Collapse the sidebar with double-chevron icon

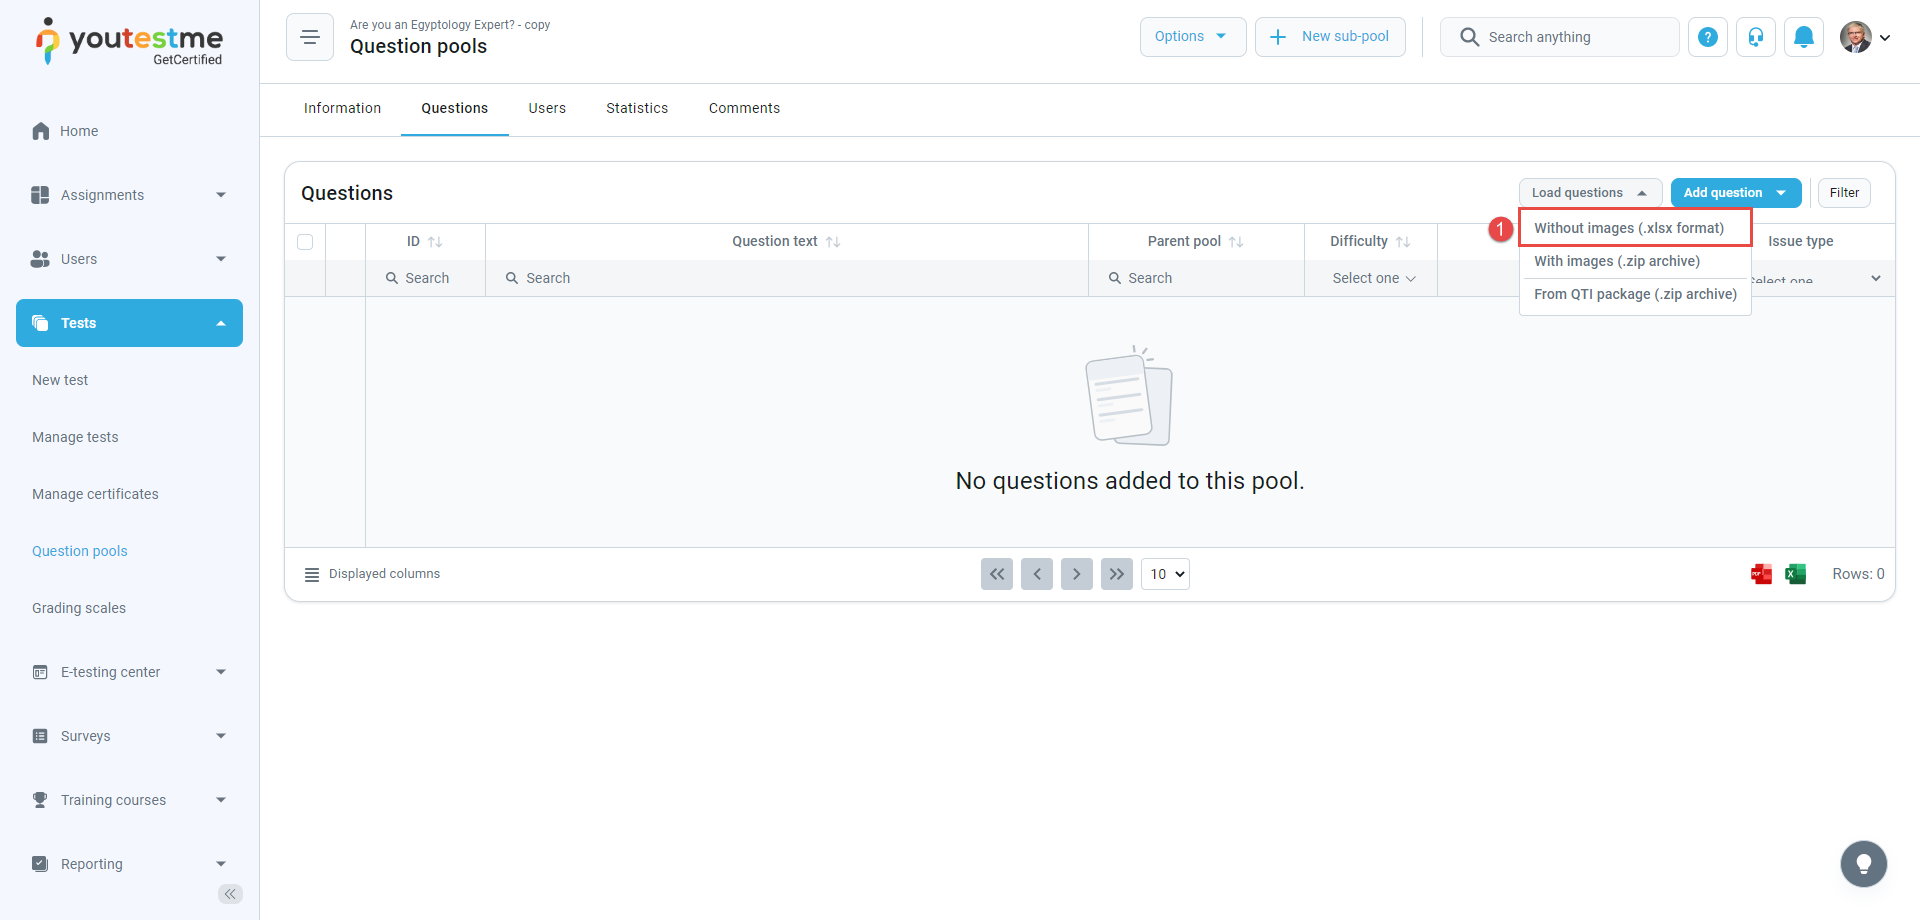[x=230, y=894]
